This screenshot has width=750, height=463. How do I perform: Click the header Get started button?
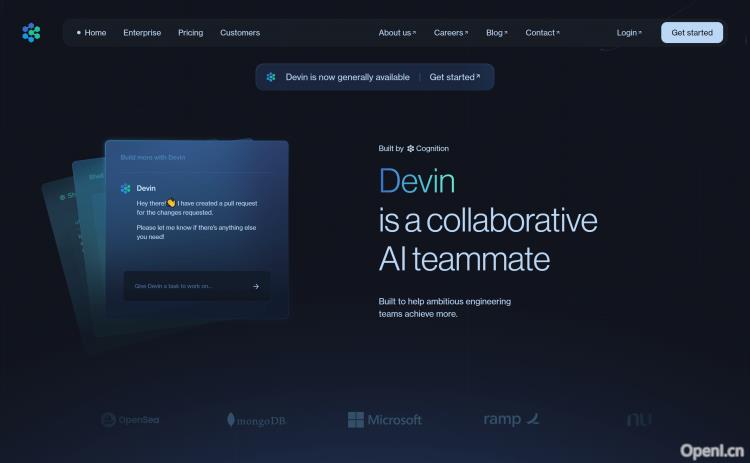pos(692,33)
